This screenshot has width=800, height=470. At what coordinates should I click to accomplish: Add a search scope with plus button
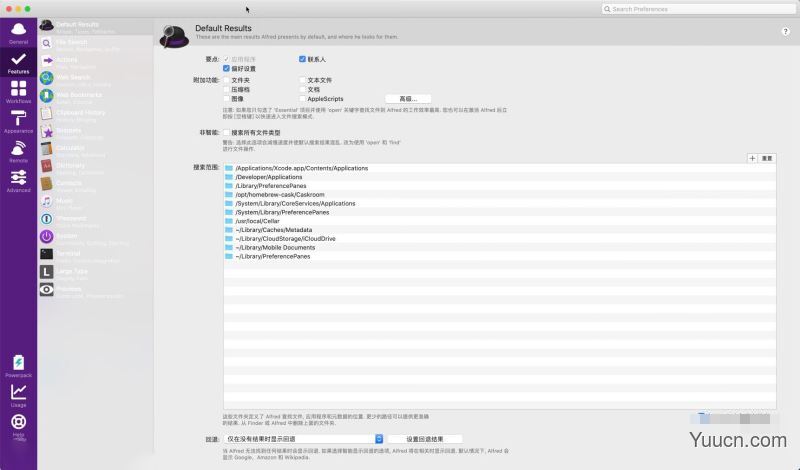pos(752,158)
